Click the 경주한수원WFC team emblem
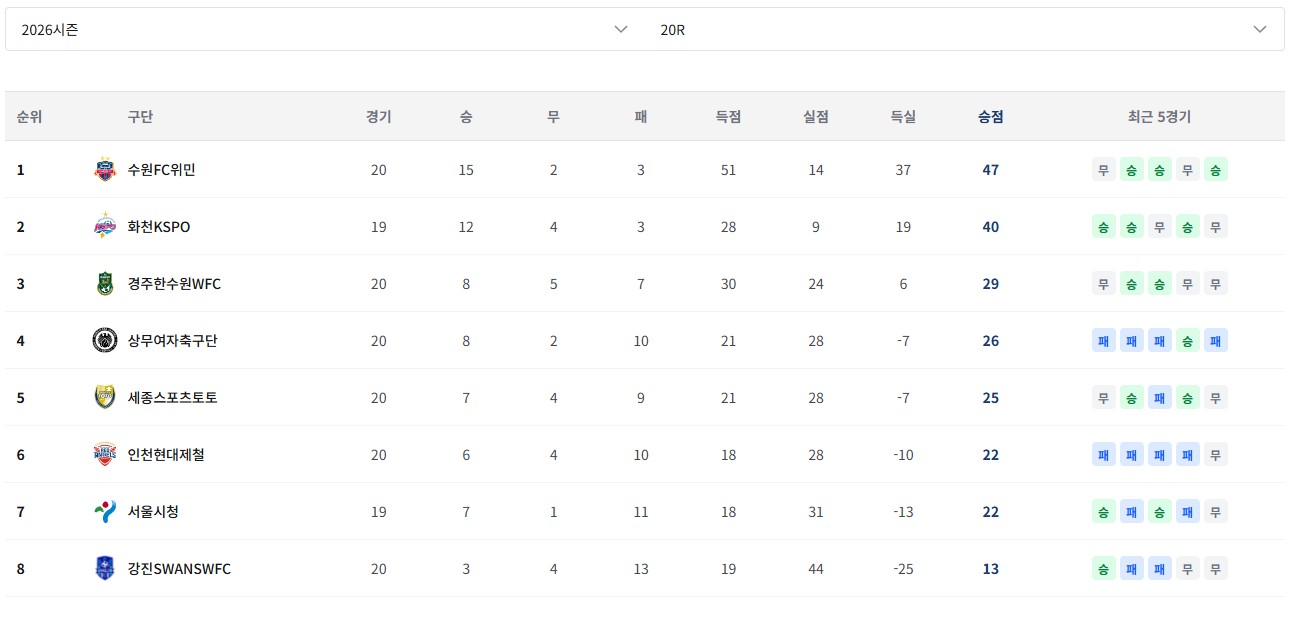 pyautogui.click(x=104, y=284)
